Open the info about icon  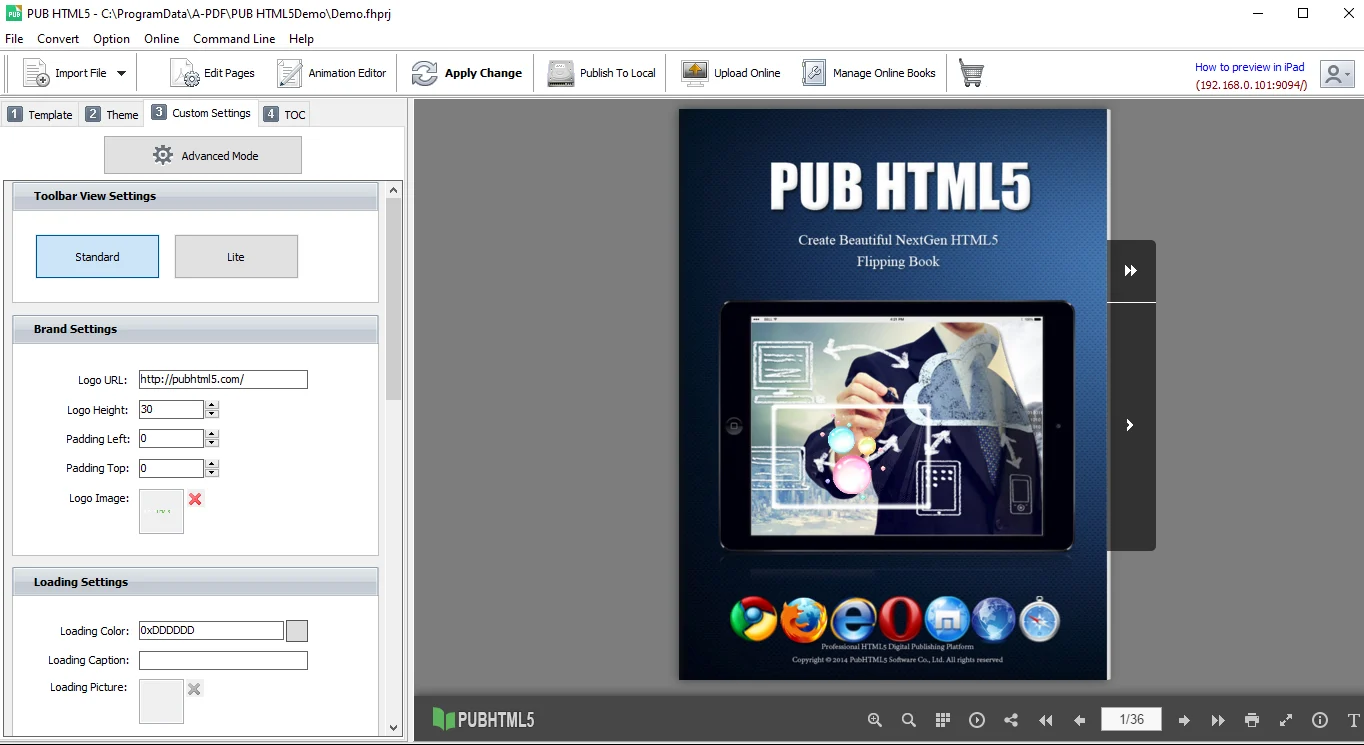point(1320,720)
